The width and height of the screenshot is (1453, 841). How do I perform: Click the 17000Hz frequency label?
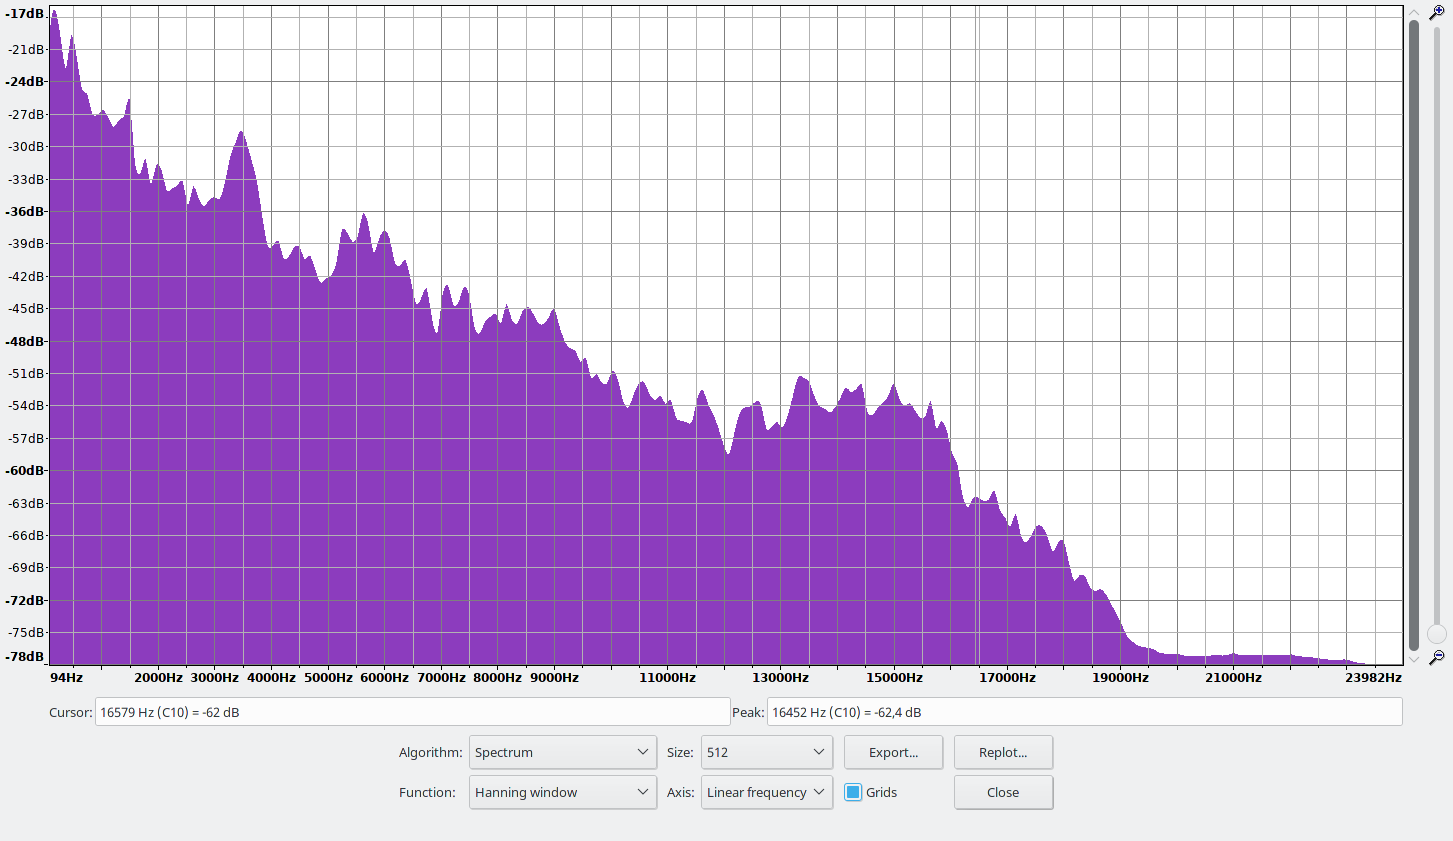(1007, 677)
